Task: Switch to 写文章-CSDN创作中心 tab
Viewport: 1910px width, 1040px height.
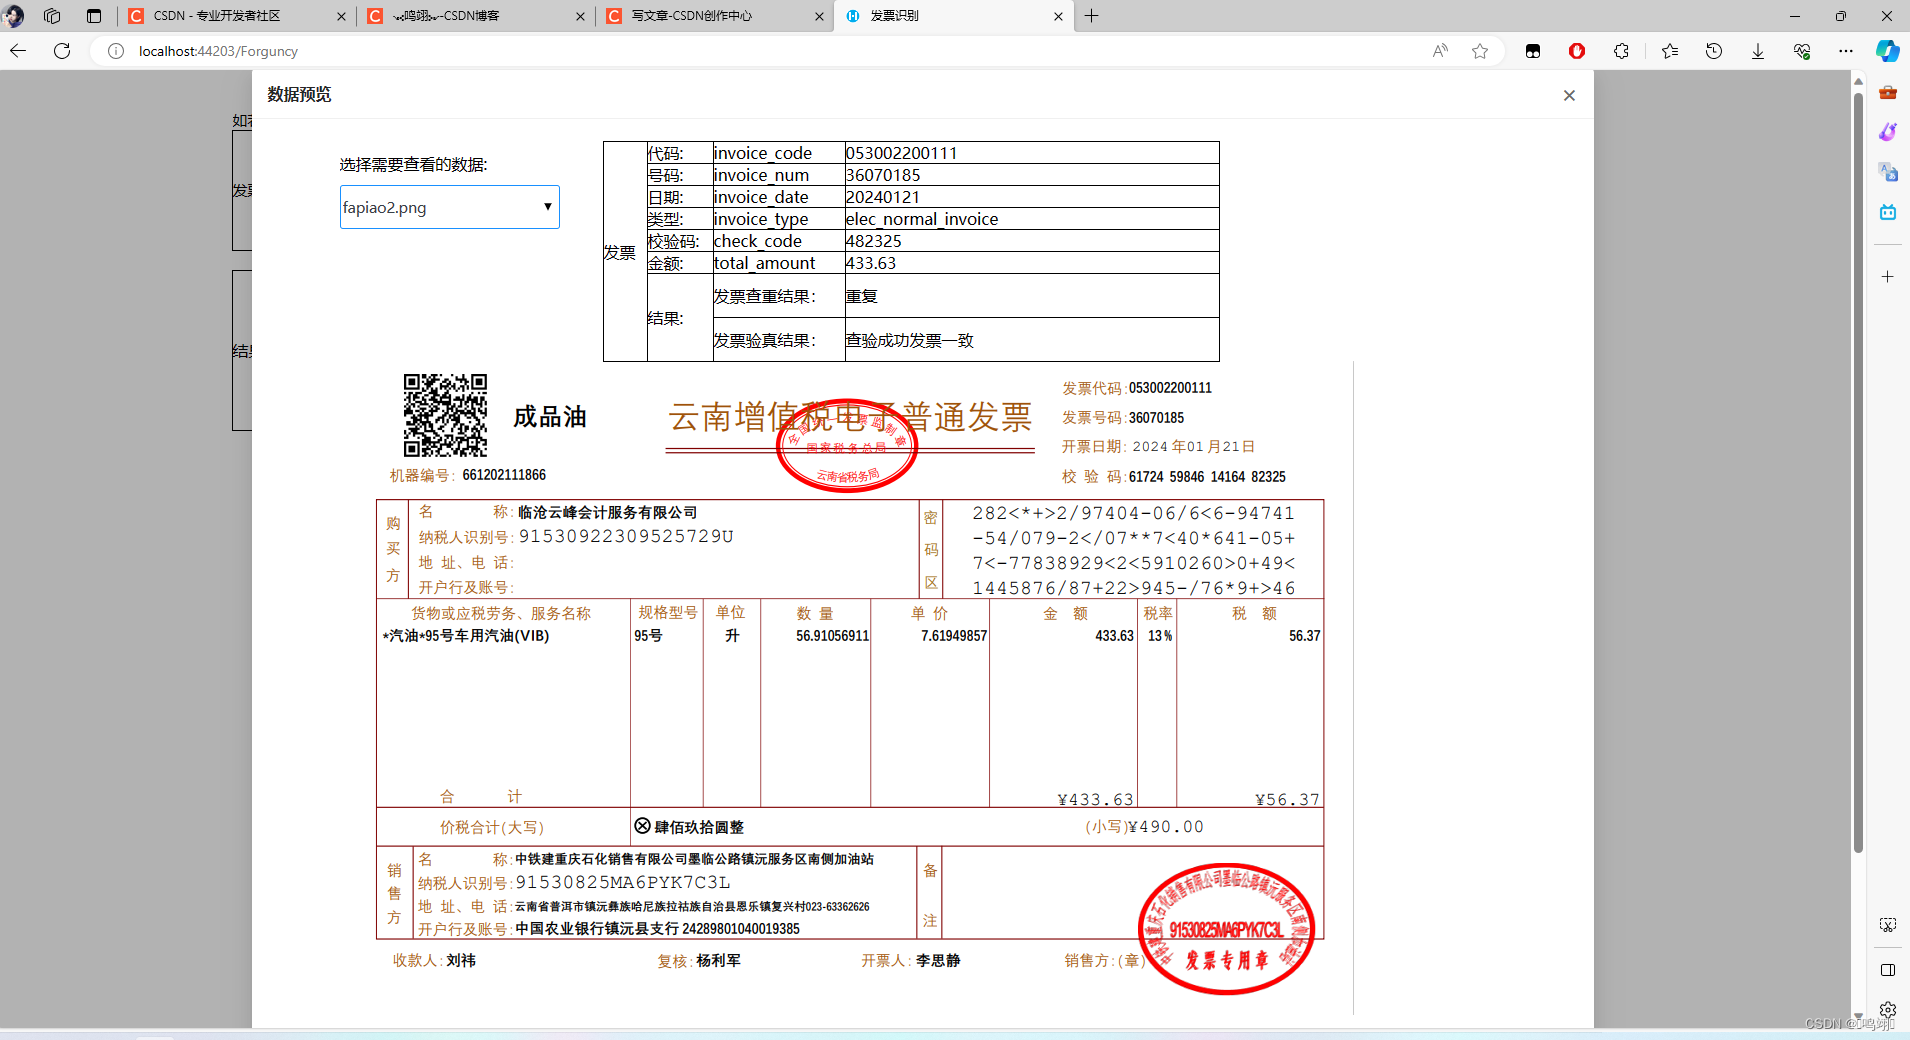Action: point(714,16)
